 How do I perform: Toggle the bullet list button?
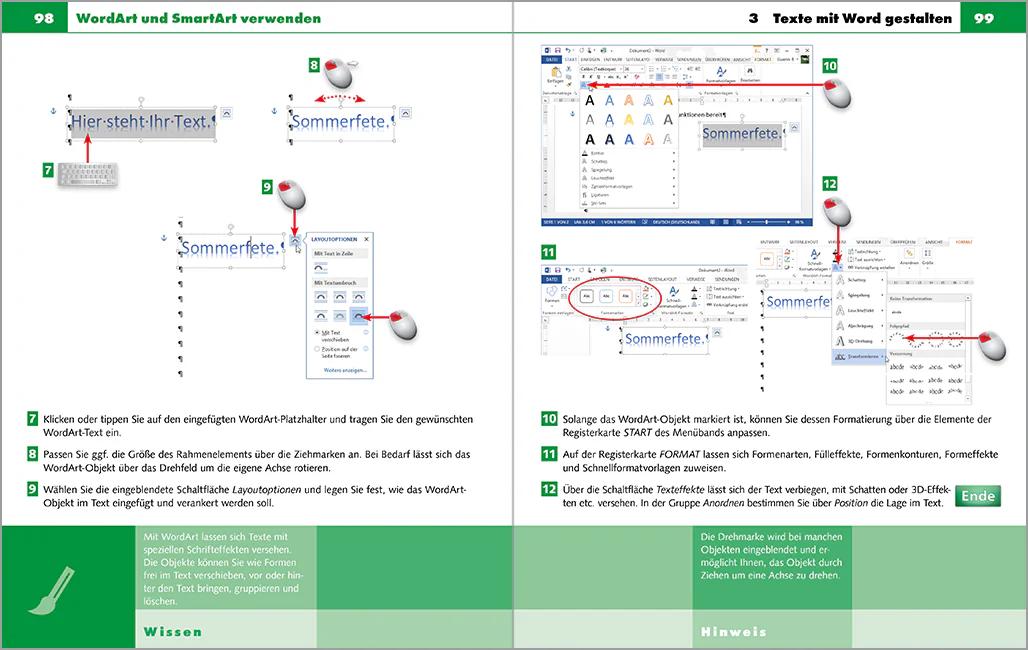coord(651,68)
